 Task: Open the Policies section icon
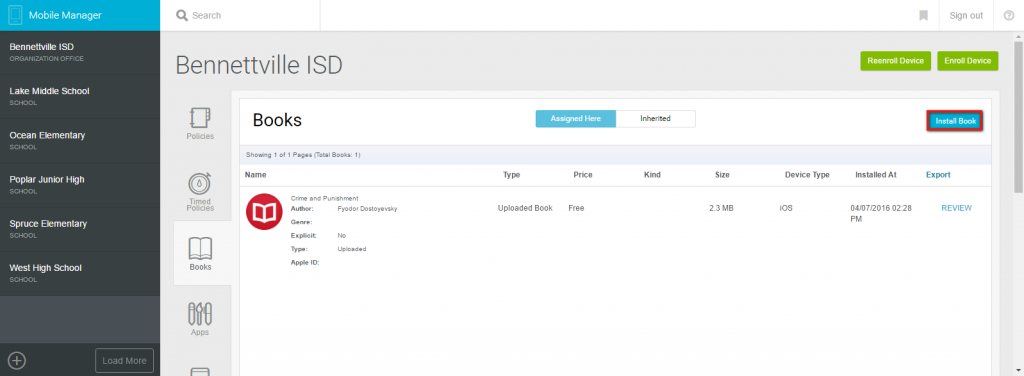pos(200,118)
